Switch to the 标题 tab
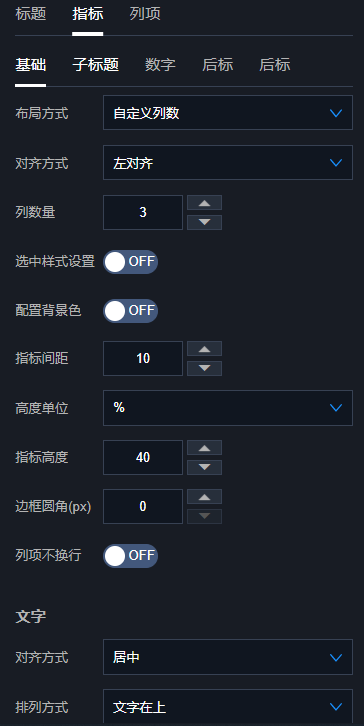 (31, 14)
